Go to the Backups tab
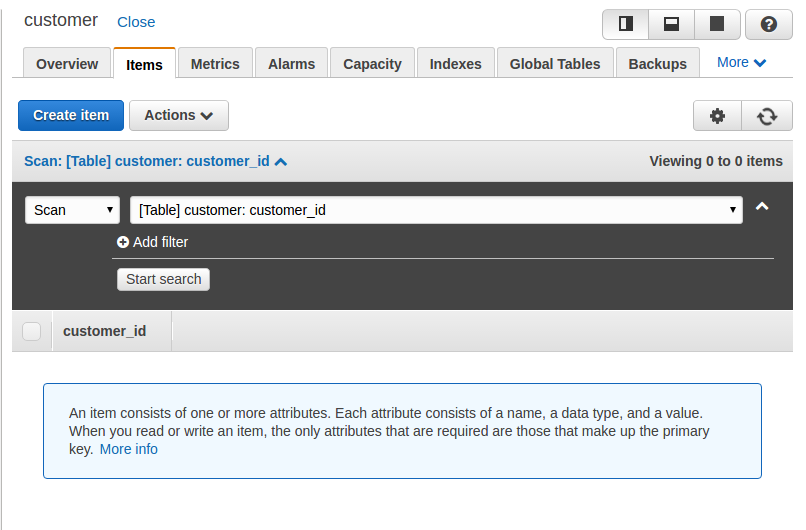 (657, 63)
